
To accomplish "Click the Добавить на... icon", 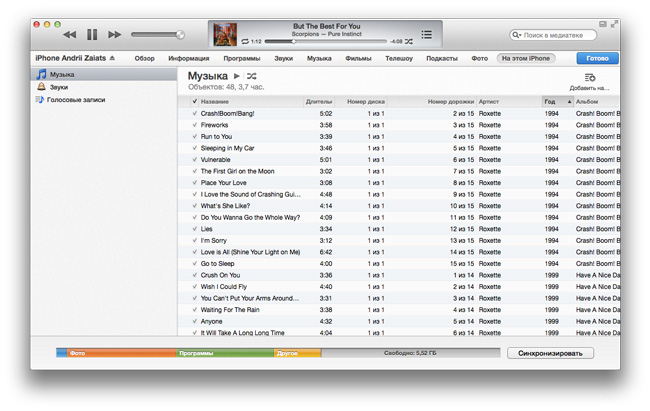I will (x=589, y=78).
